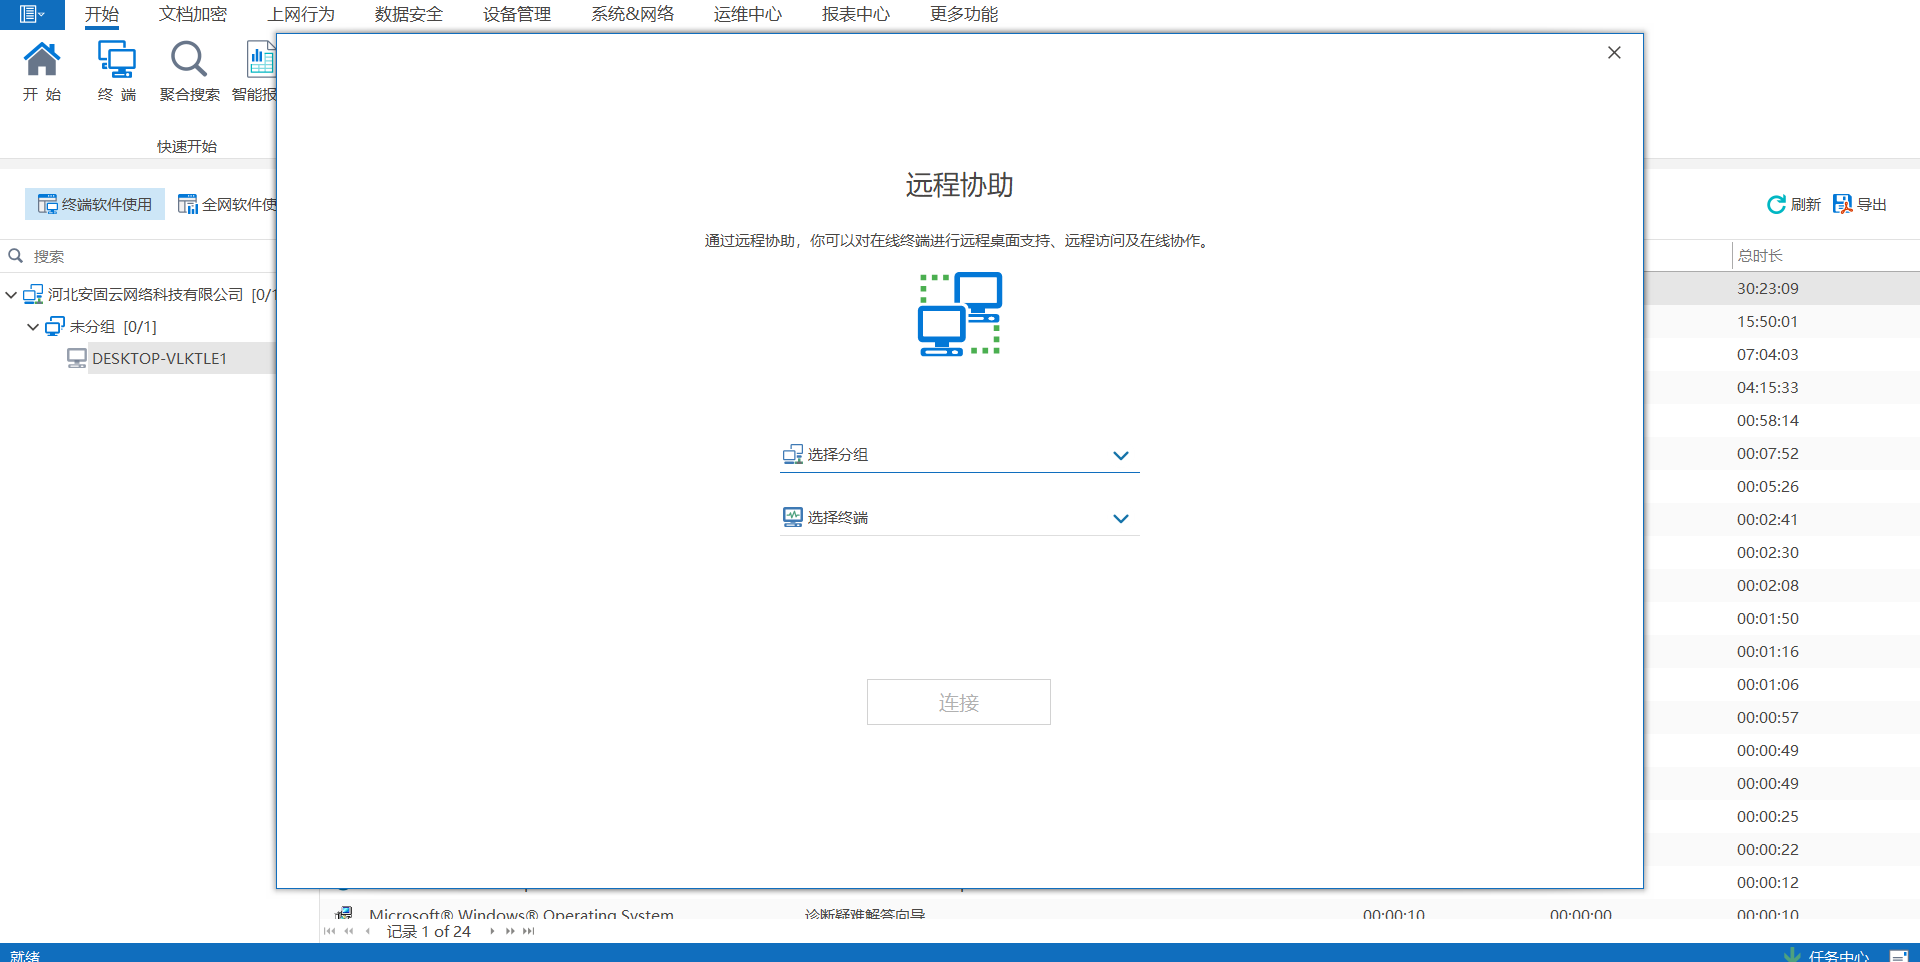Select DESKTOP-VLKTLE1 in the tree
This screenshot has width=1920, height=962.
[x=159, y=358]
